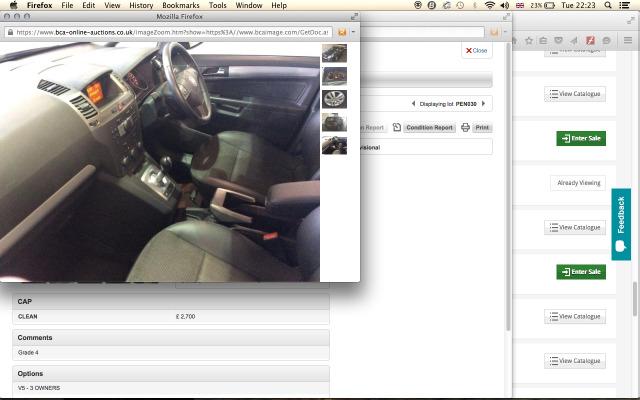Click the bookmarks list icon in Firefox toolbar
The image size is (640, 400).
543,40
